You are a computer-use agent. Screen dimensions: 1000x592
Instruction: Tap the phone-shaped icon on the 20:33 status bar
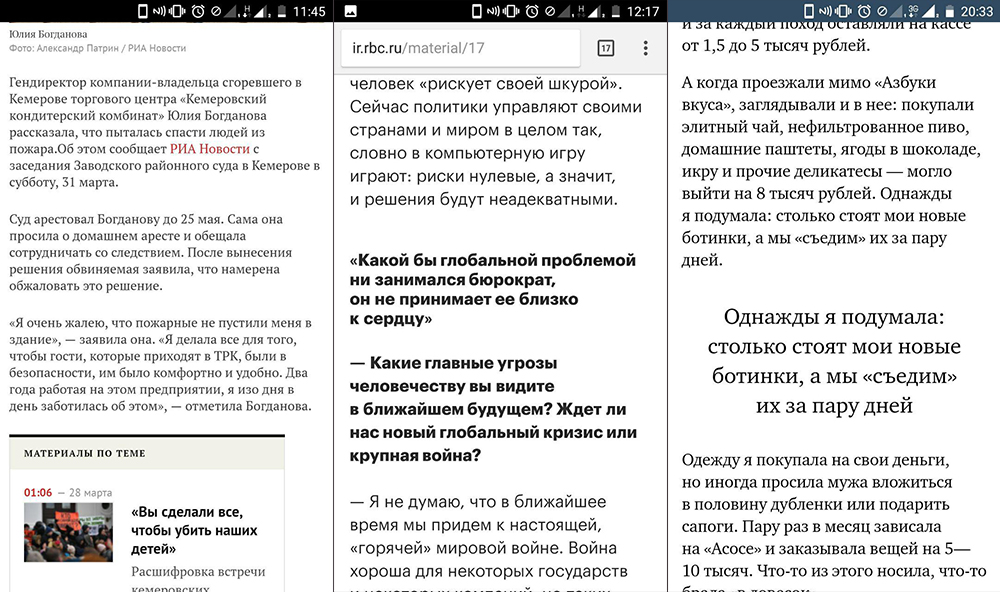(x=809, y=11)
